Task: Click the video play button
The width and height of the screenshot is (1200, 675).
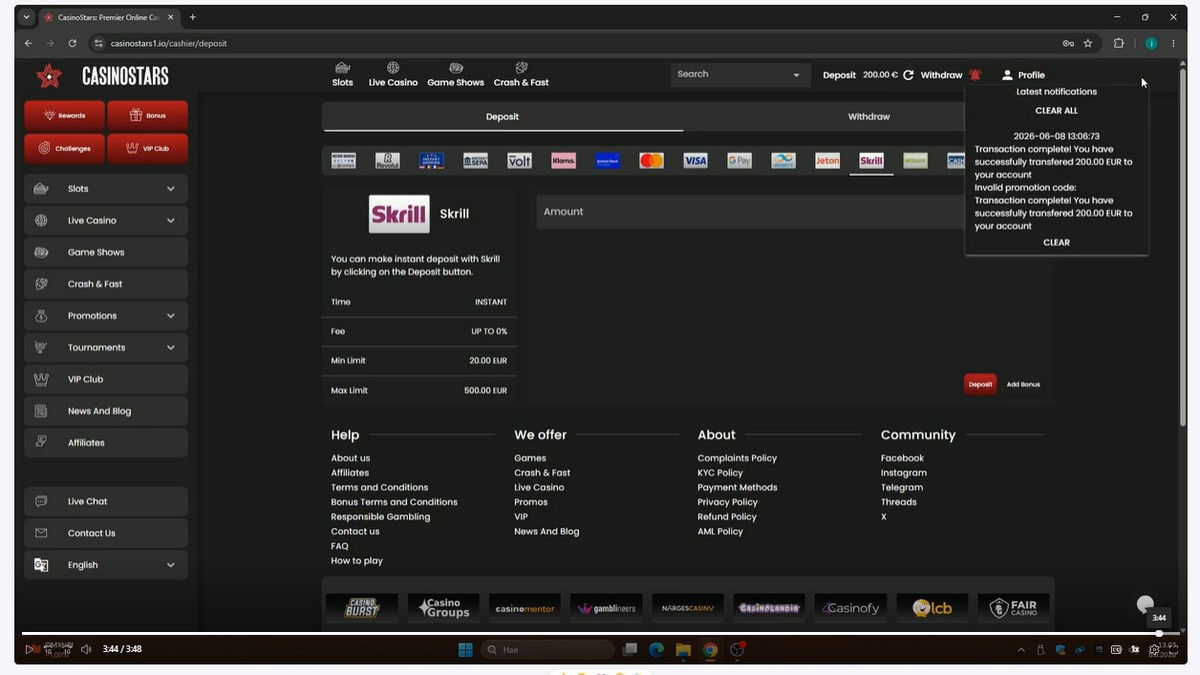Action: [x=29, y=649]
